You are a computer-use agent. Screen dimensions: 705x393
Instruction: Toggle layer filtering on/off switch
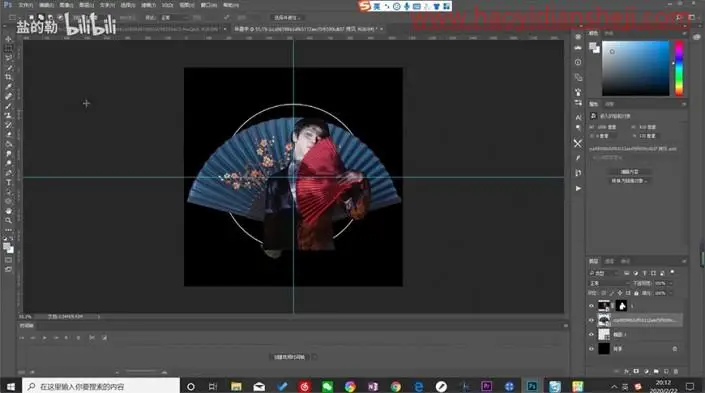pyautogui.click(x=672, y=272)
